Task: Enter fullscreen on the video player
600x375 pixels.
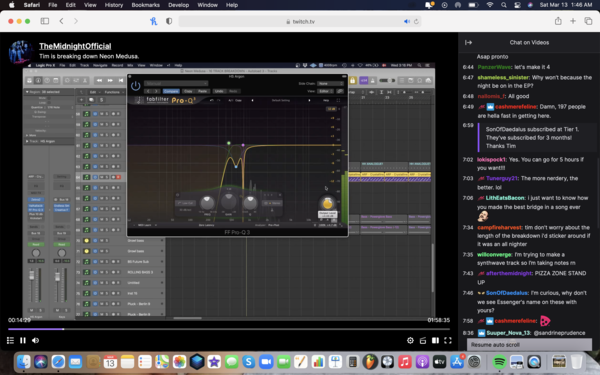Action: (448, 340)
